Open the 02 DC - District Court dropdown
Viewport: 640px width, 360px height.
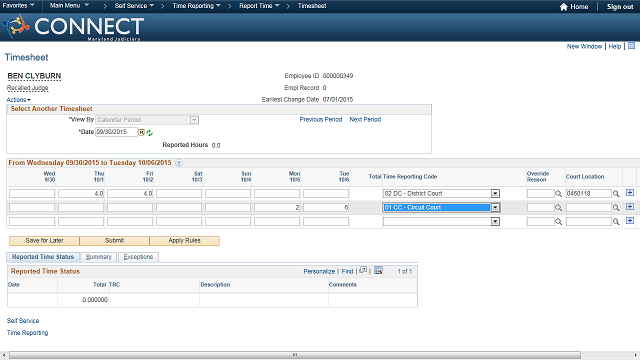click(x=495, y=193)
